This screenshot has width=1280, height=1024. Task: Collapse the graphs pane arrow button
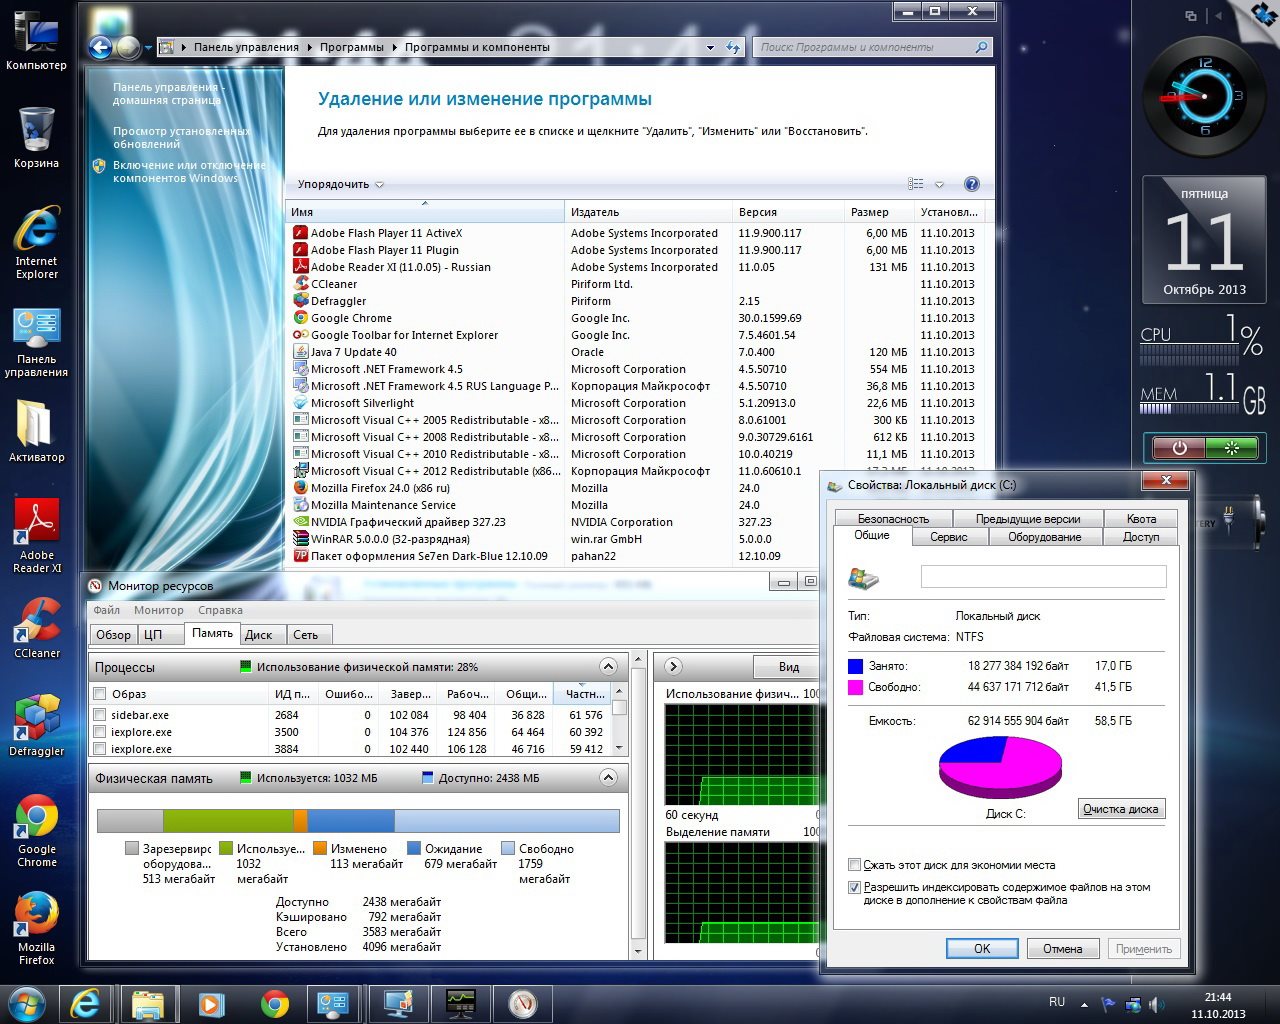point(672,666)
